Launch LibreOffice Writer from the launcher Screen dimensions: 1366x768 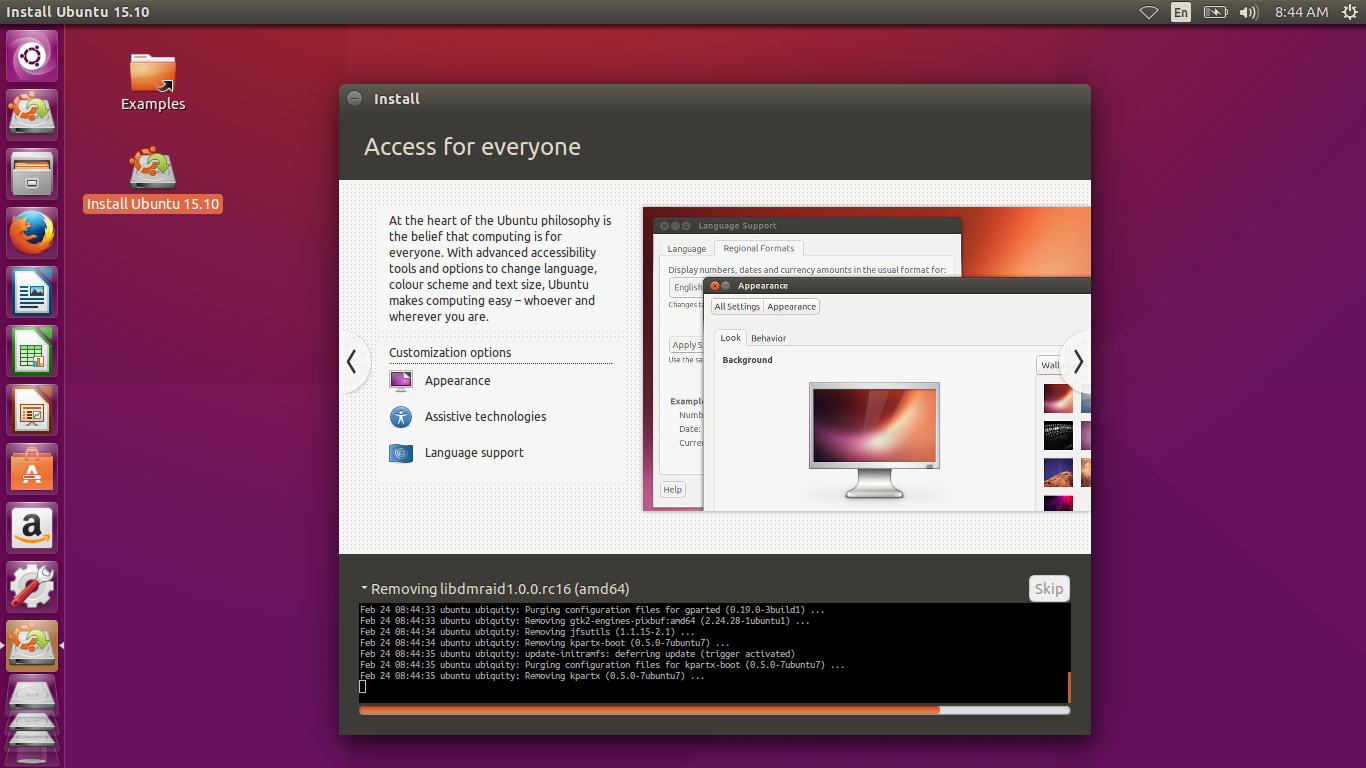coord(31,291)
